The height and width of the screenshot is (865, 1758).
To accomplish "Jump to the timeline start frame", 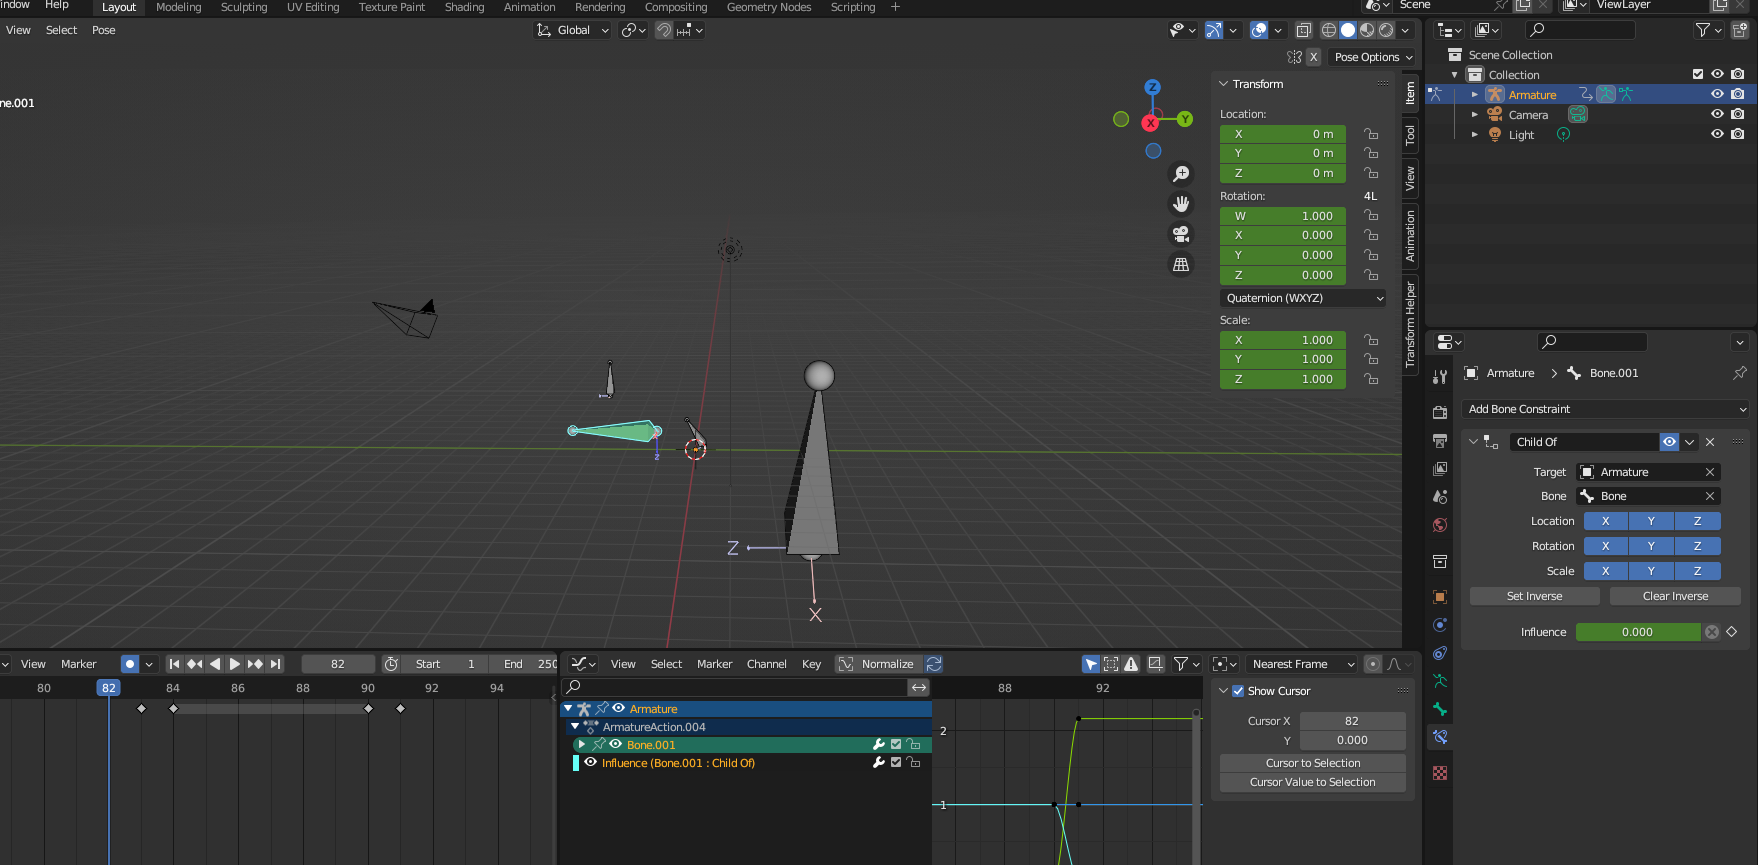I will (x=174, y=664).
